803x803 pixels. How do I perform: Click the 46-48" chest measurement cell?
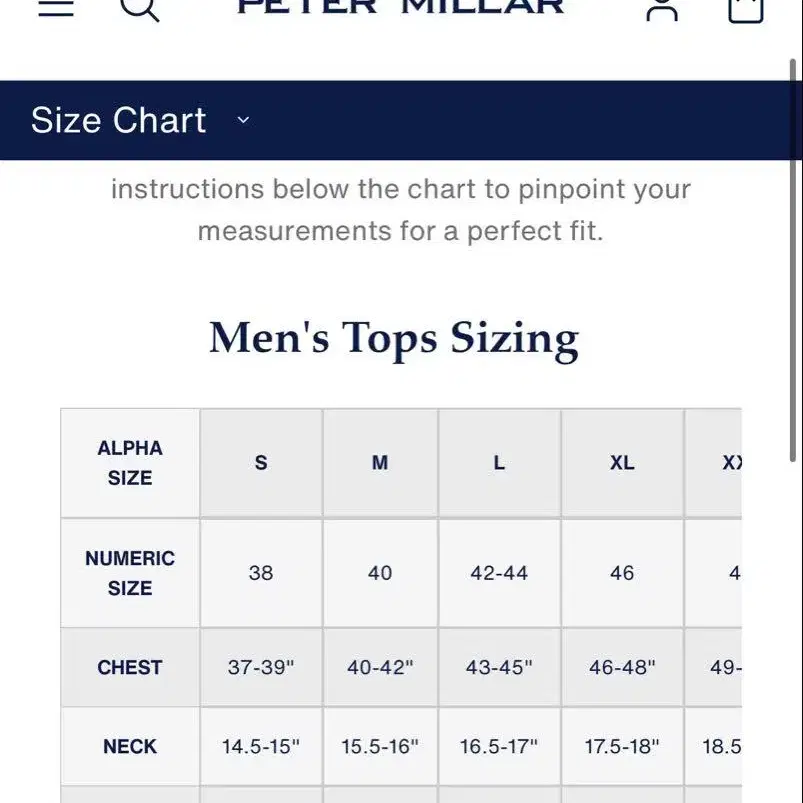[622, 667]
